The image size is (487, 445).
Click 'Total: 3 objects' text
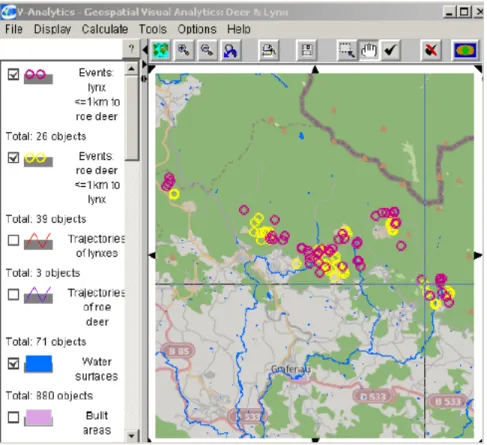(43, 273)
